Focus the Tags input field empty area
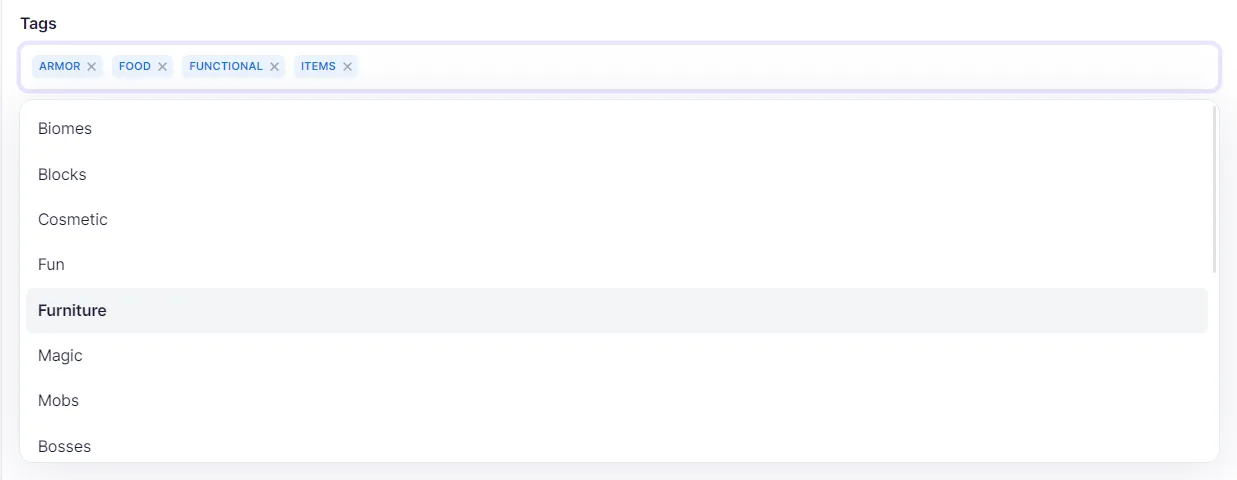 click(785, 67)
